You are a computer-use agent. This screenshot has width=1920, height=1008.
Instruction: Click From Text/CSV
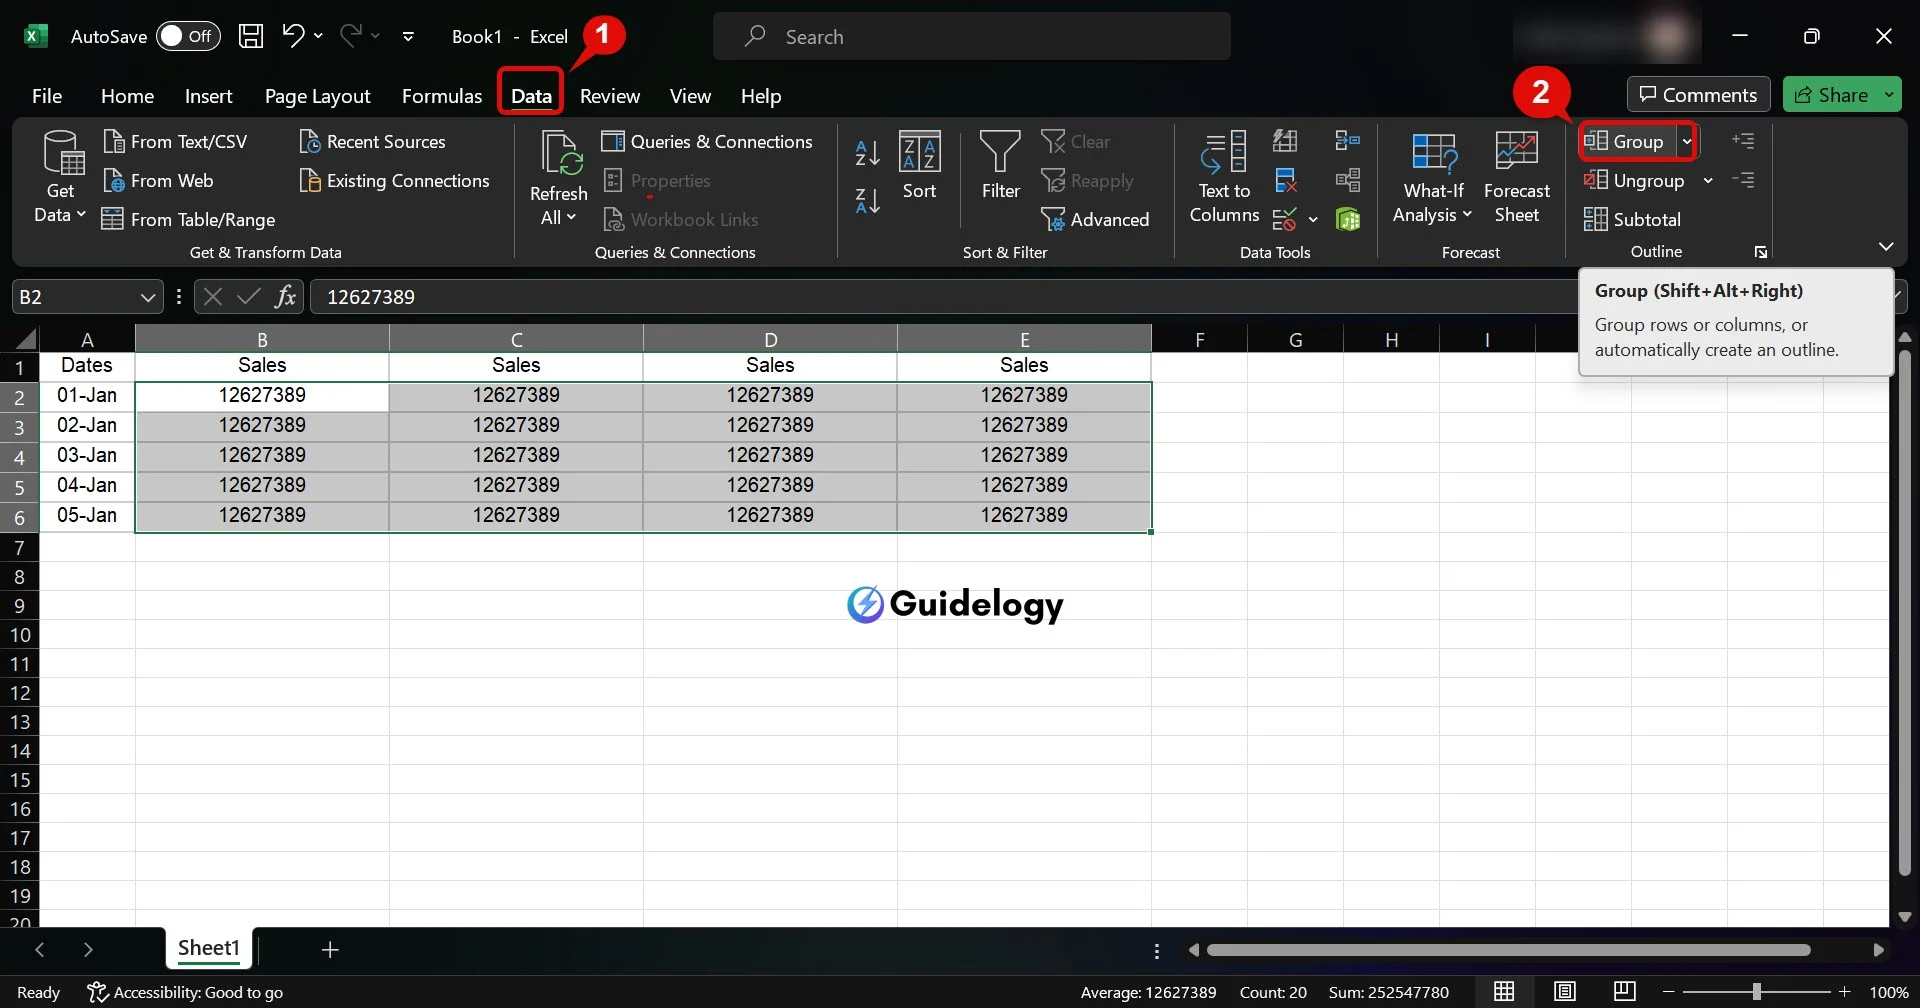click(176, 142)
